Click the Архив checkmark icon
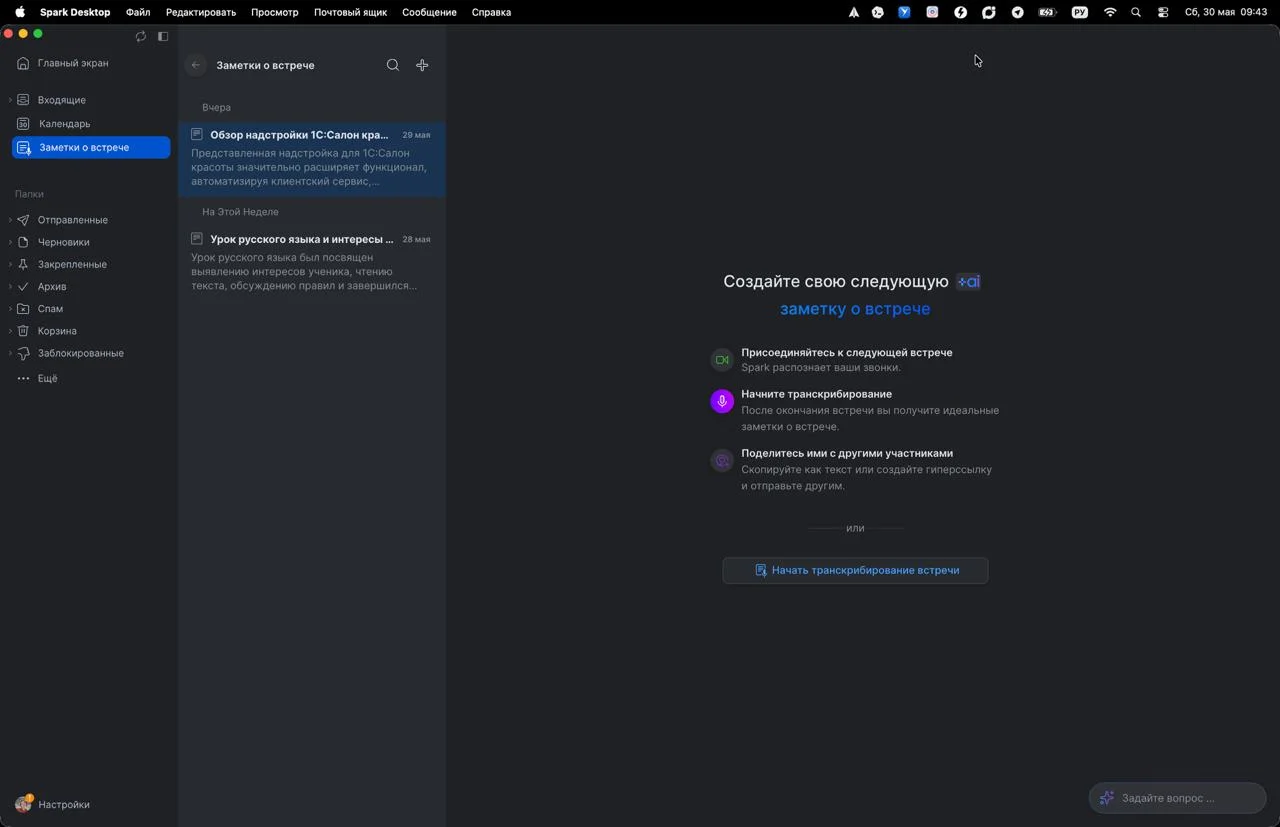Screen dimensions: 1280x827 (23, 287)
